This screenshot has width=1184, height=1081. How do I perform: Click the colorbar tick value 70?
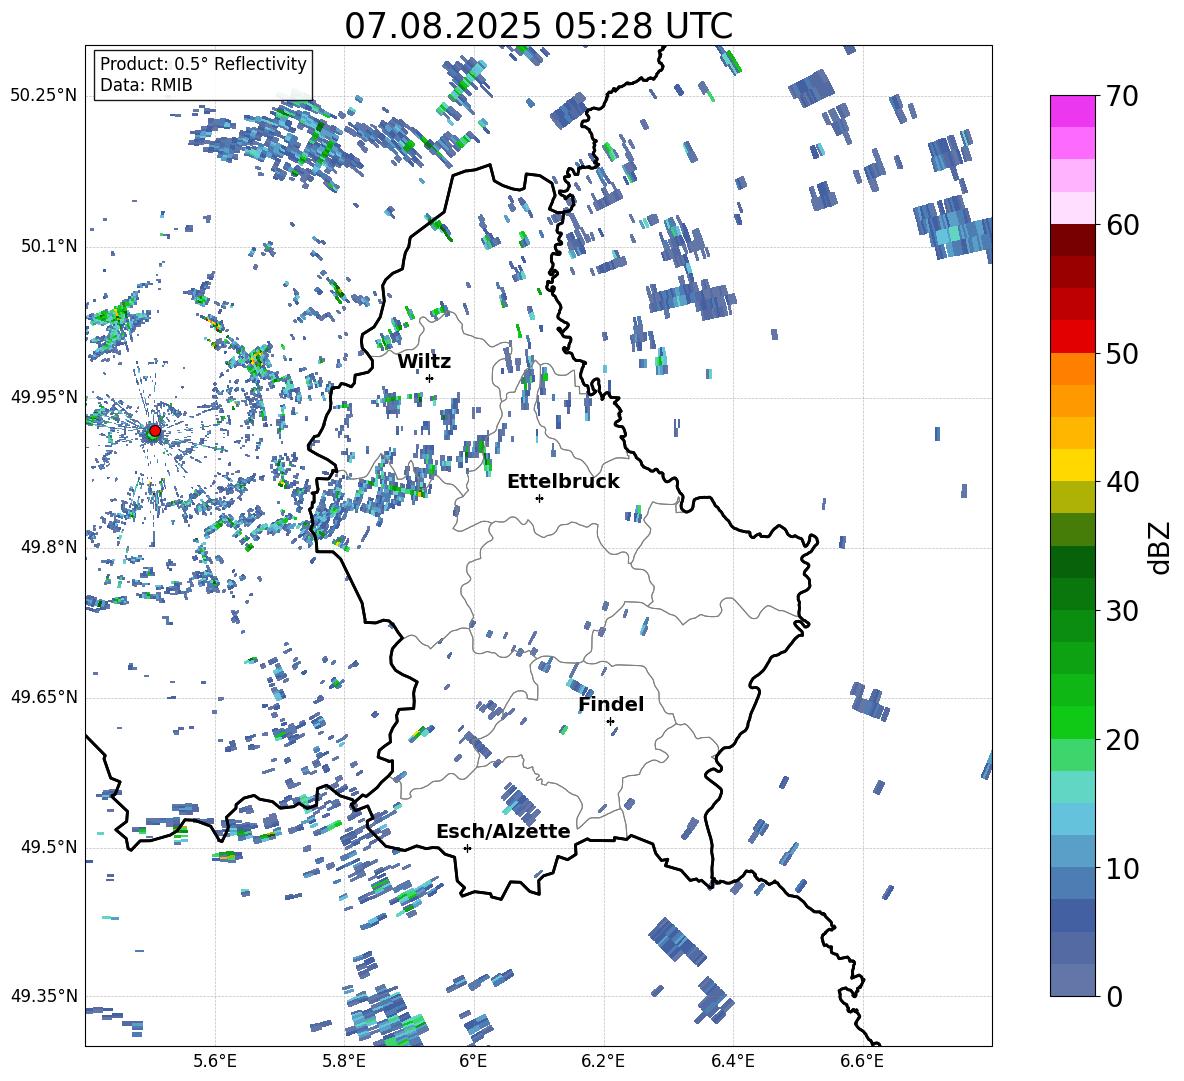point(1121,96)
